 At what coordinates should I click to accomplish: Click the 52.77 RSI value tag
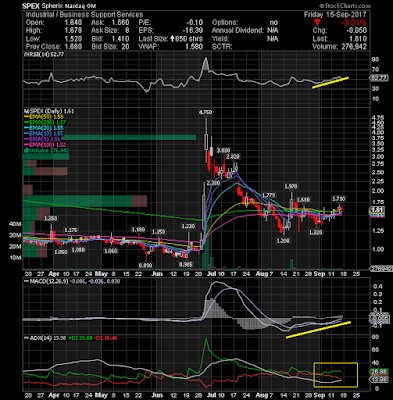pyautogui.click(x=379, y=78)
